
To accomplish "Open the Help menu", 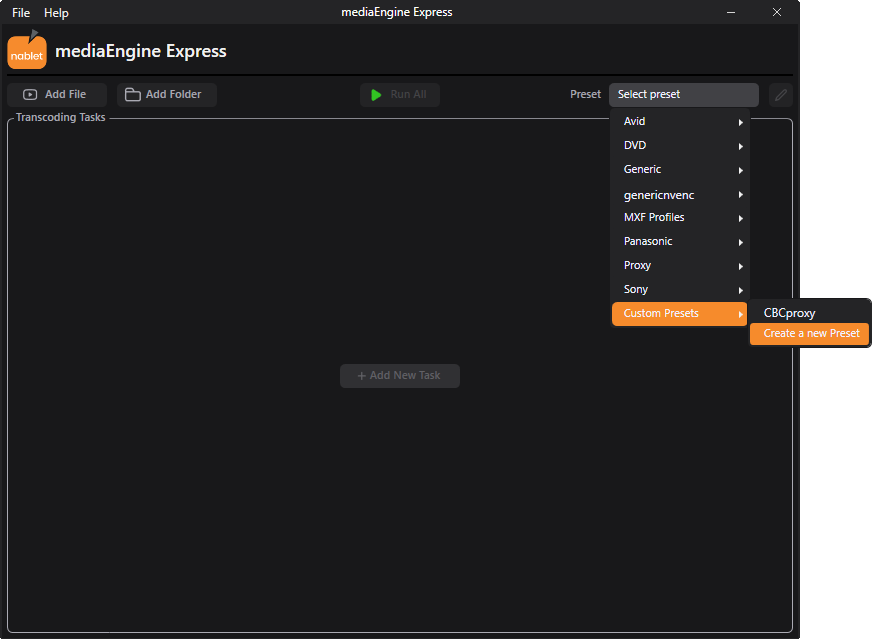I will pos(56,13).
